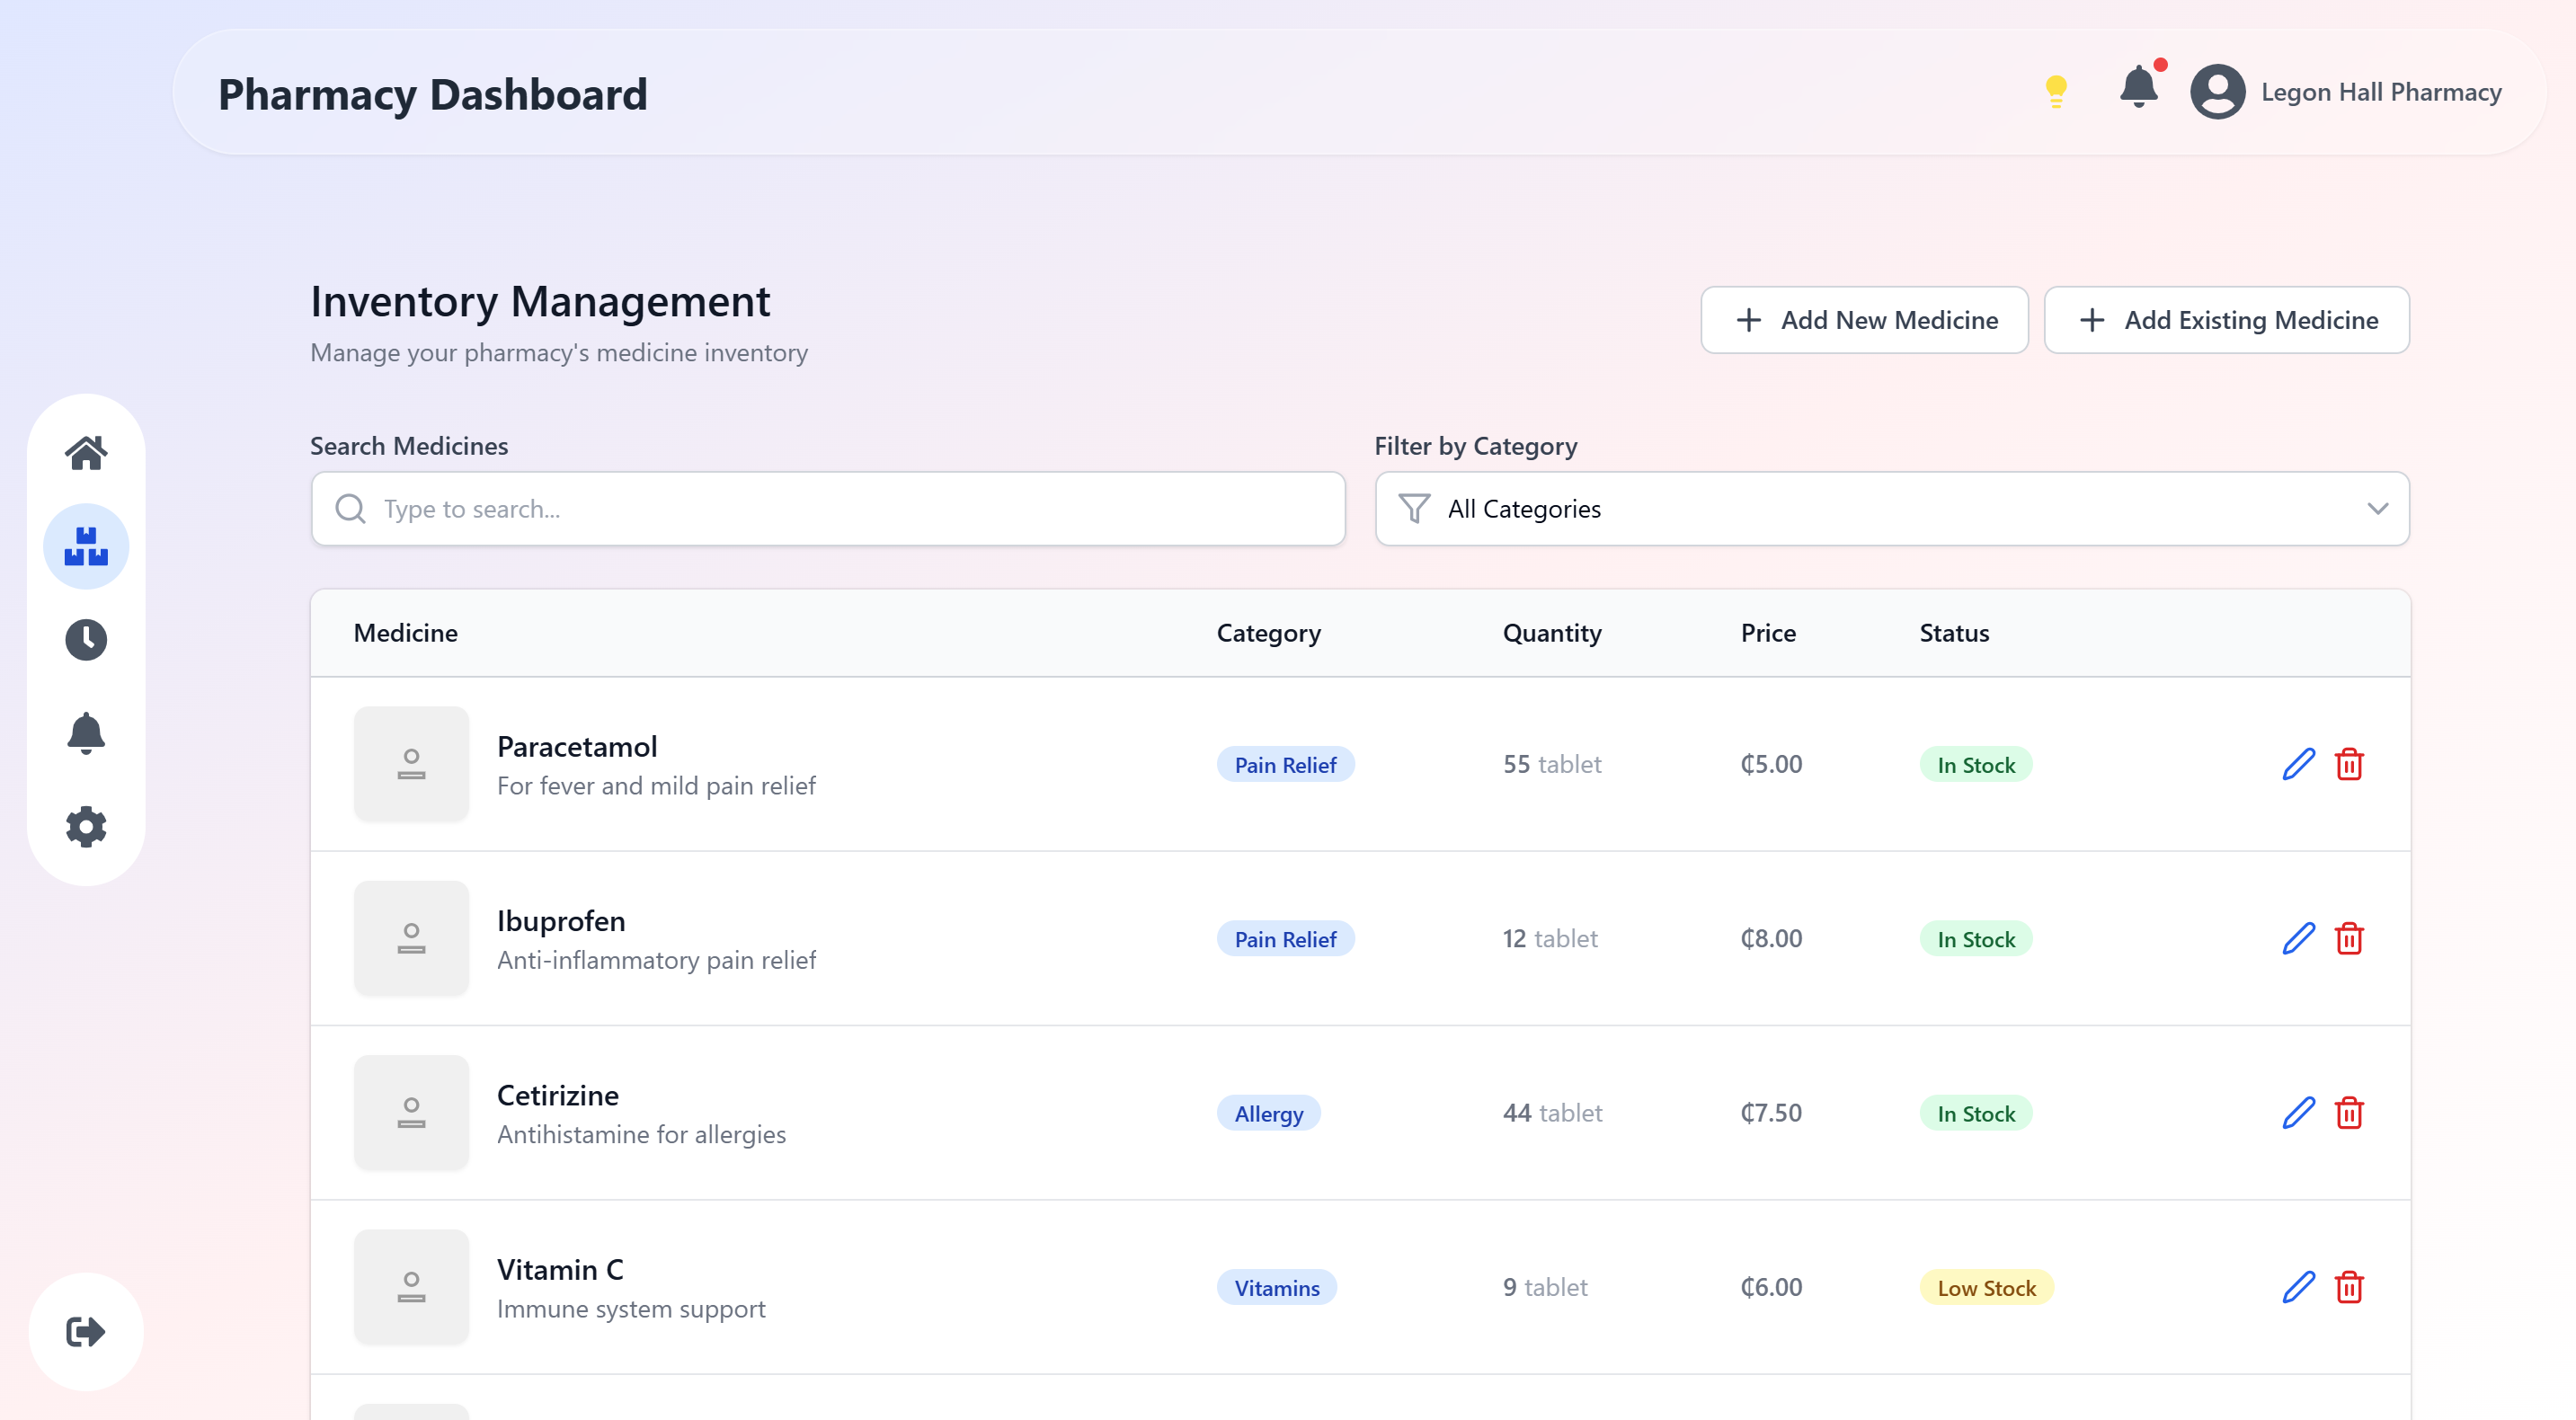
Task: Click Add New Medicine button
Action: (x=1864, y=320)
